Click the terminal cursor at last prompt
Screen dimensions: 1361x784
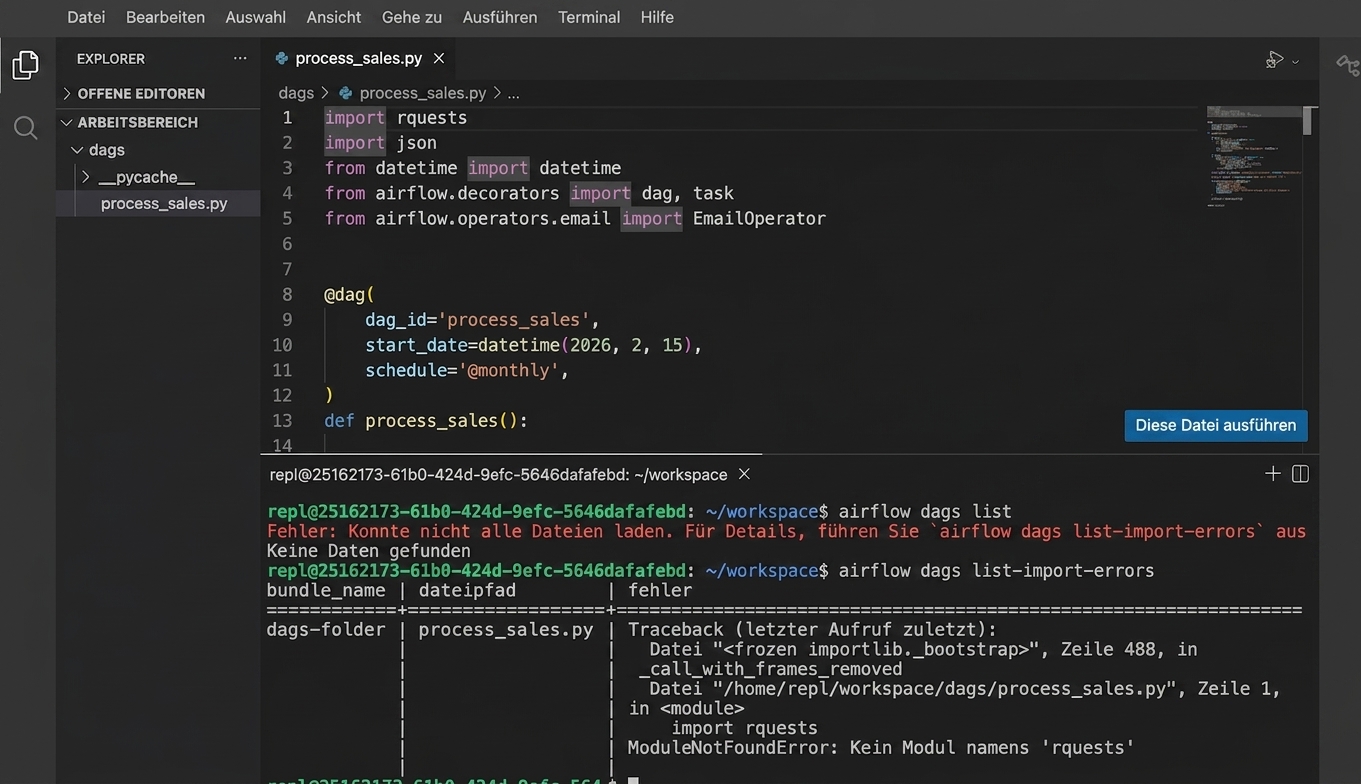tap(633, 780)
